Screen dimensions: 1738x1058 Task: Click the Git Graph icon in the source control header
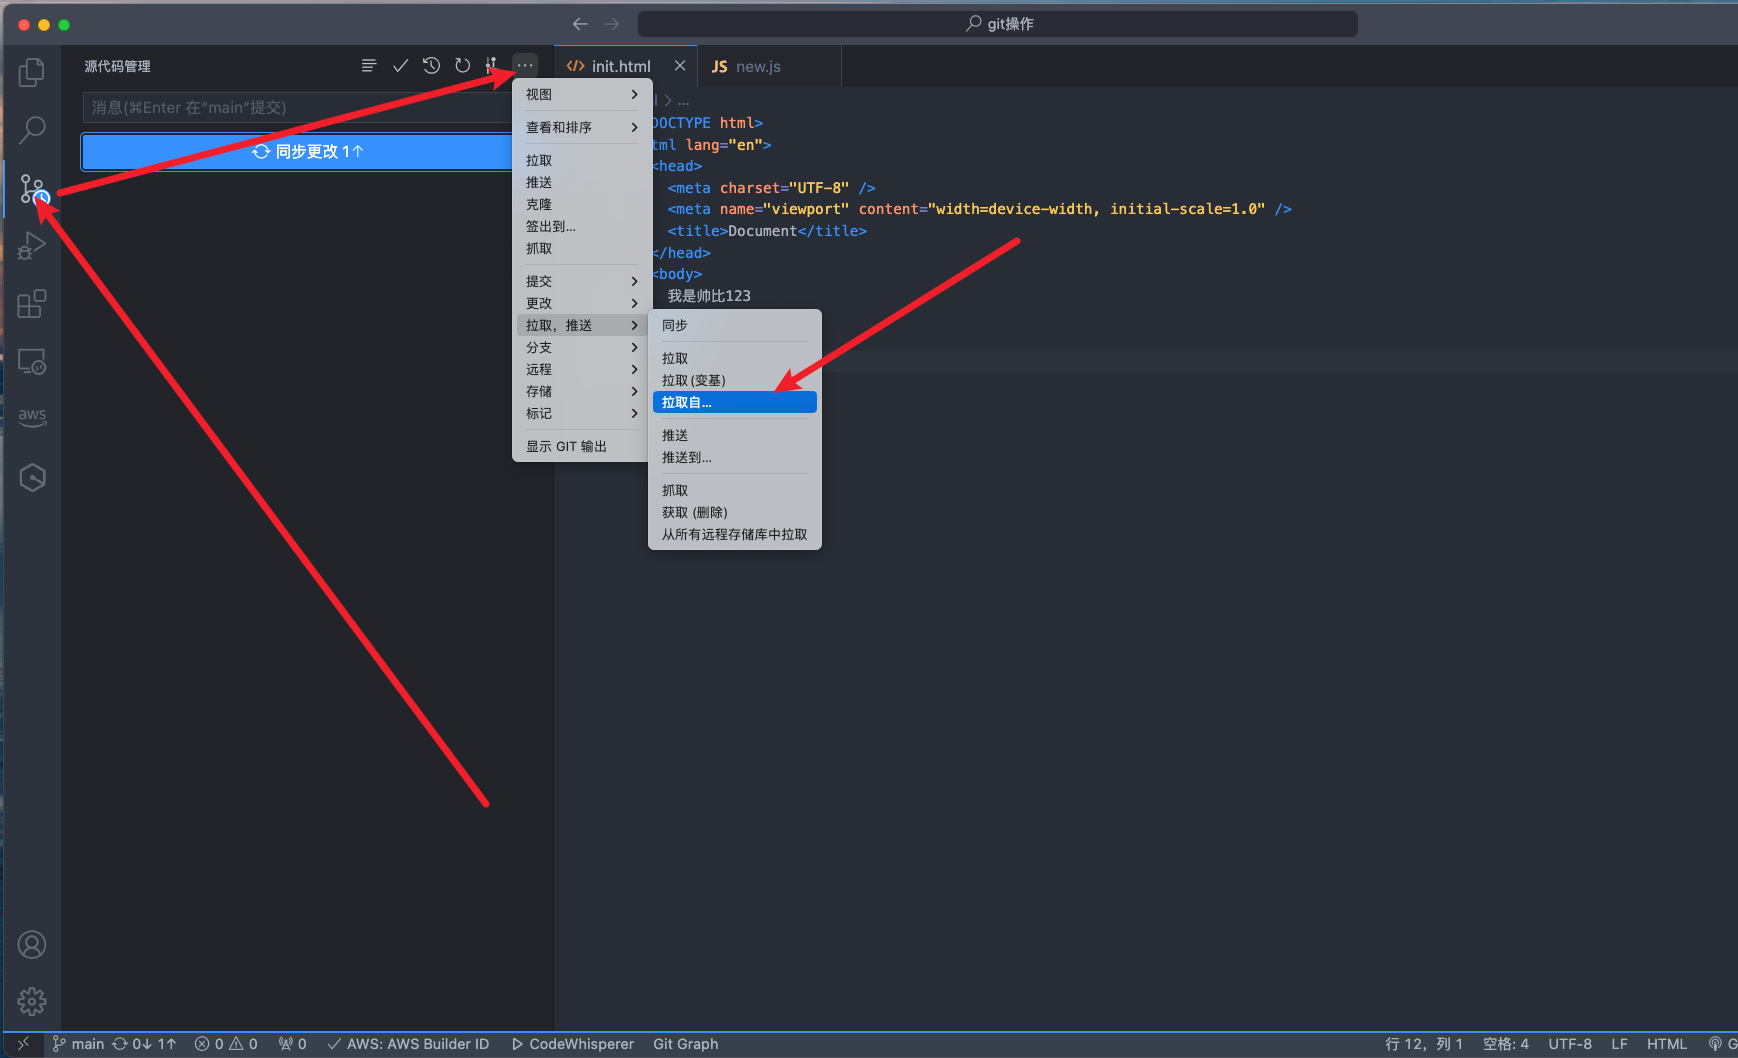point(491,65)
